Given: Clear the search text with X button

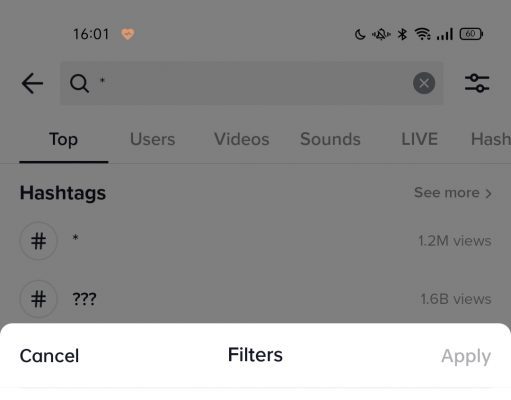Looking at the screenshot, I should point(424,83).
